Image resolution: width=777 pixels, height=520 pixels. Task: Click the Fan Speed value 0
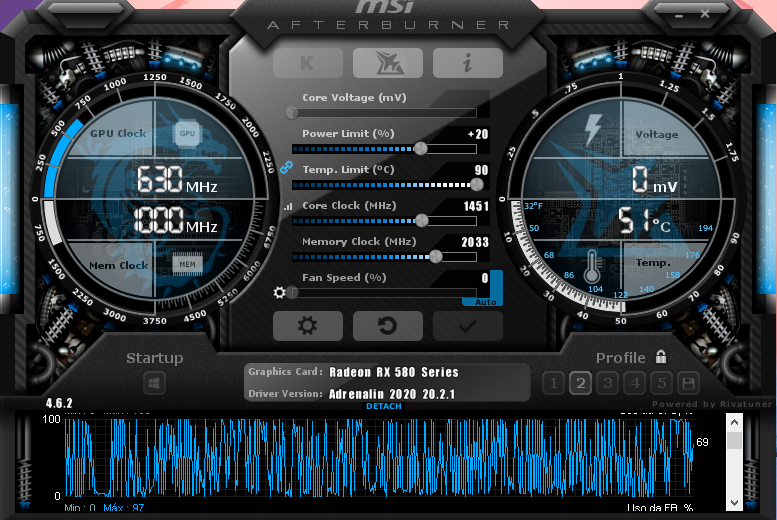(485, 278)
